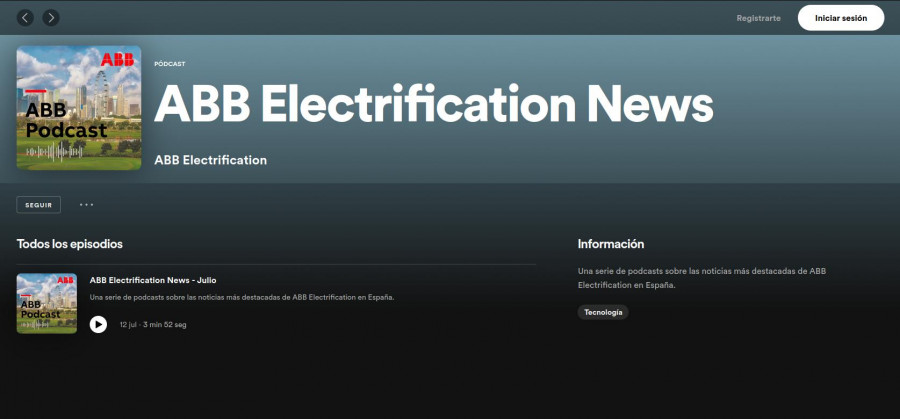Click the Todos los episodios heading

pyautogui.click(x=69, y=244)
